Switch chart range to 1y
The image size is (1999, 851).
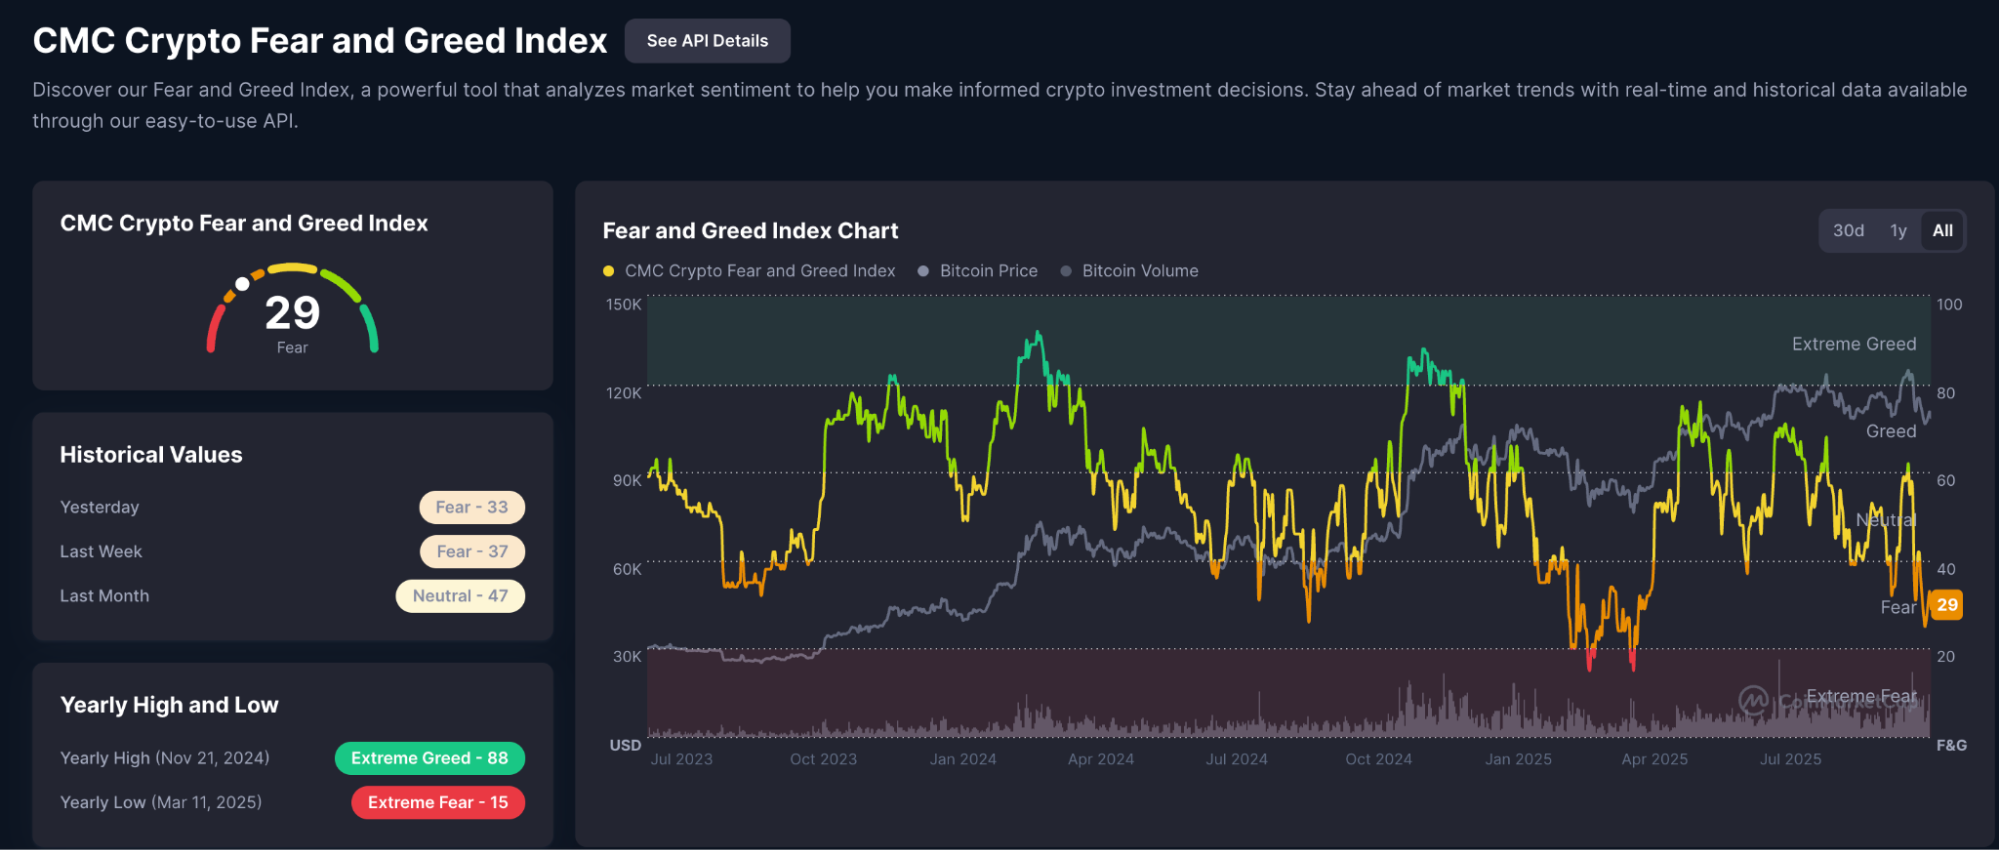point(1898,231)
